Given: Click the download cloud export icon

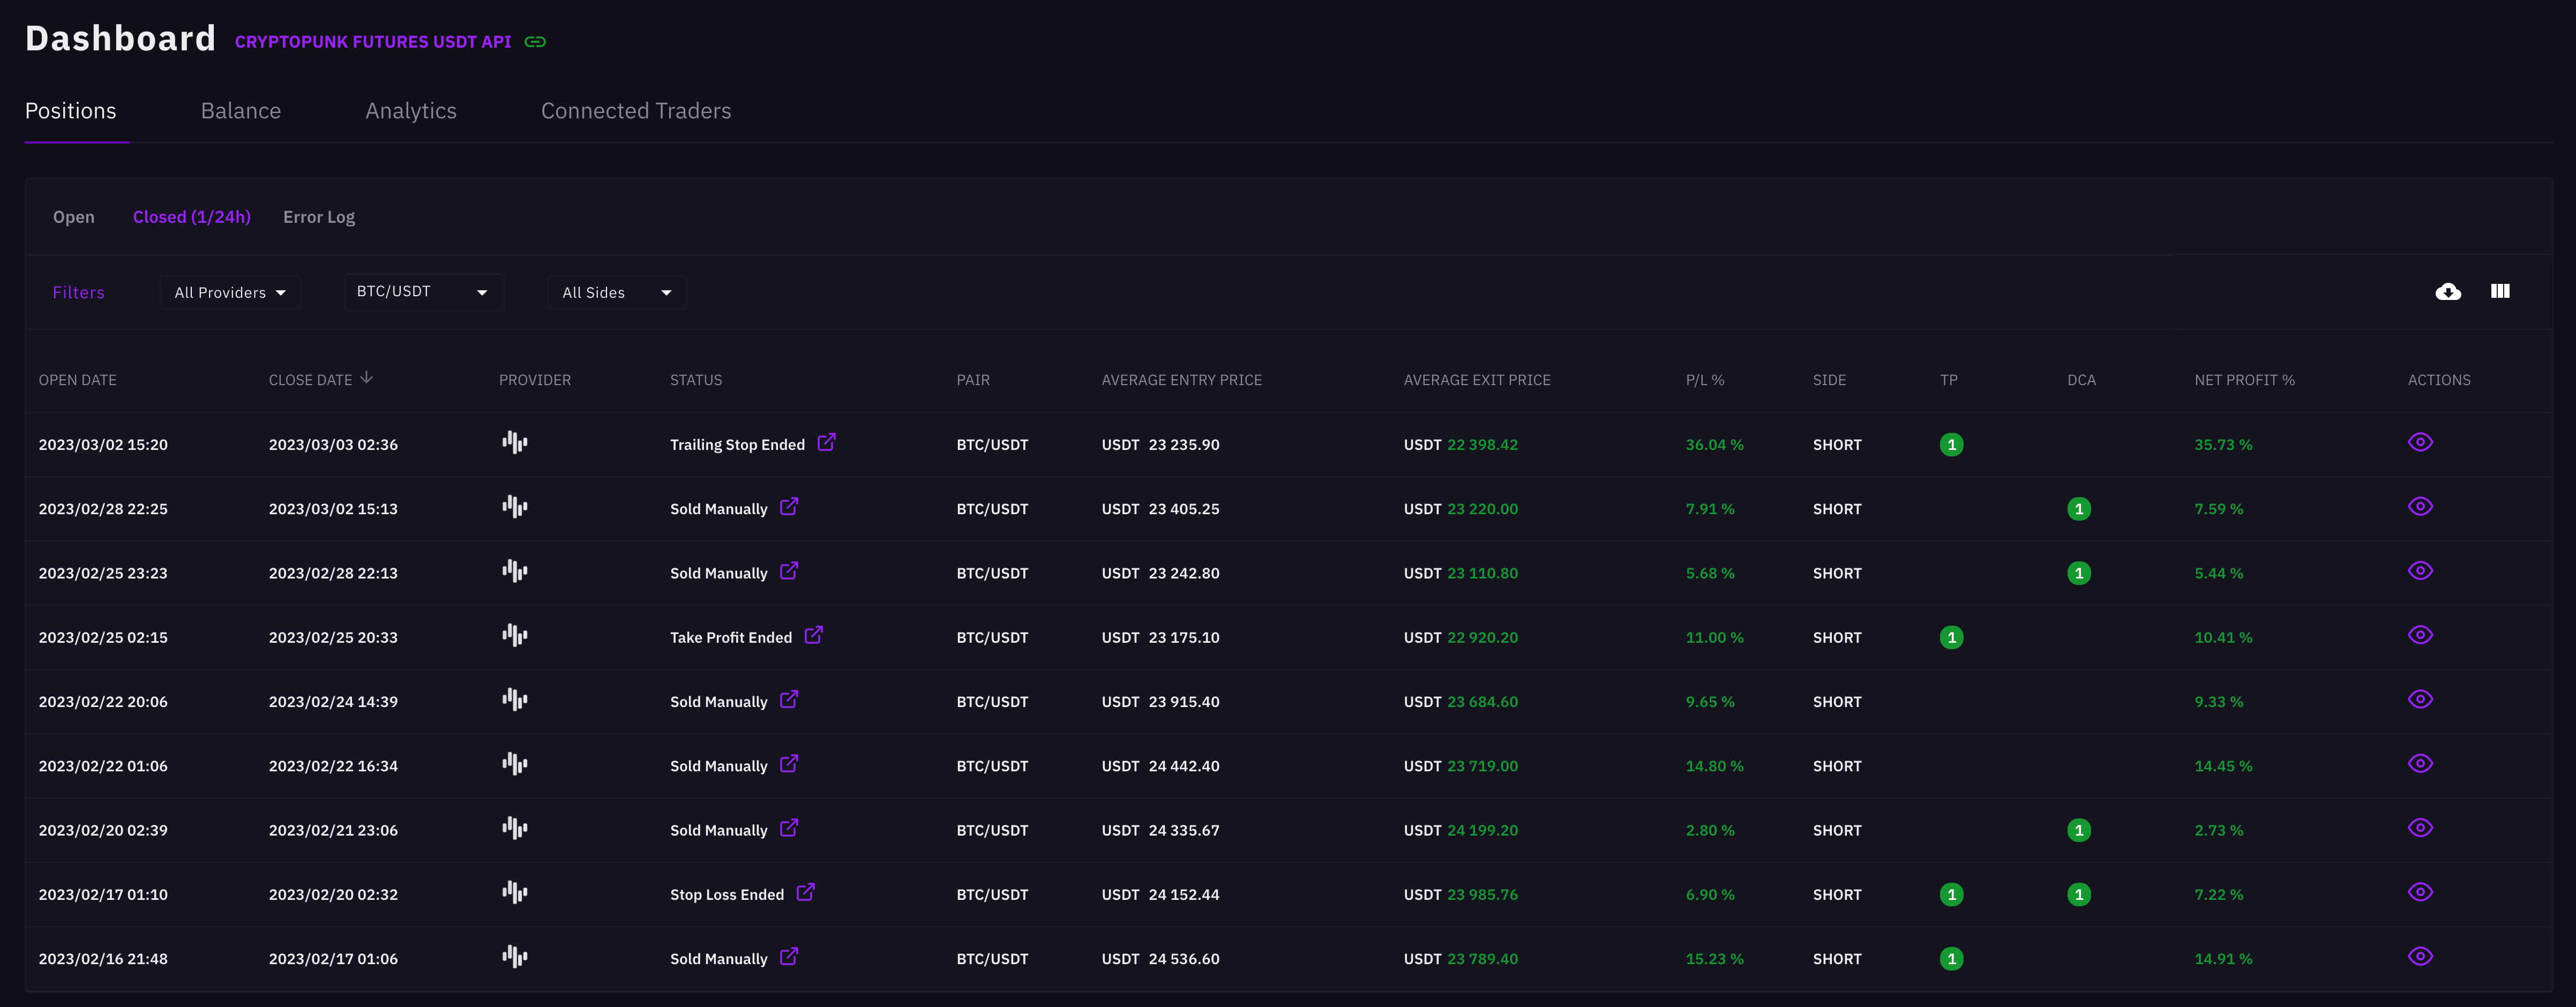Looking at the screenshot, I should (2448, 292).
